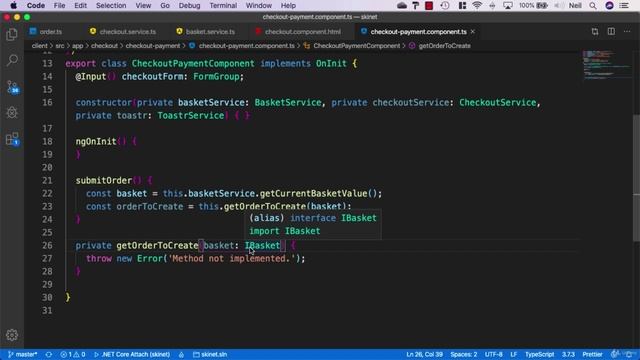
Task: Open the Selection menu
Action: (111, 6)
